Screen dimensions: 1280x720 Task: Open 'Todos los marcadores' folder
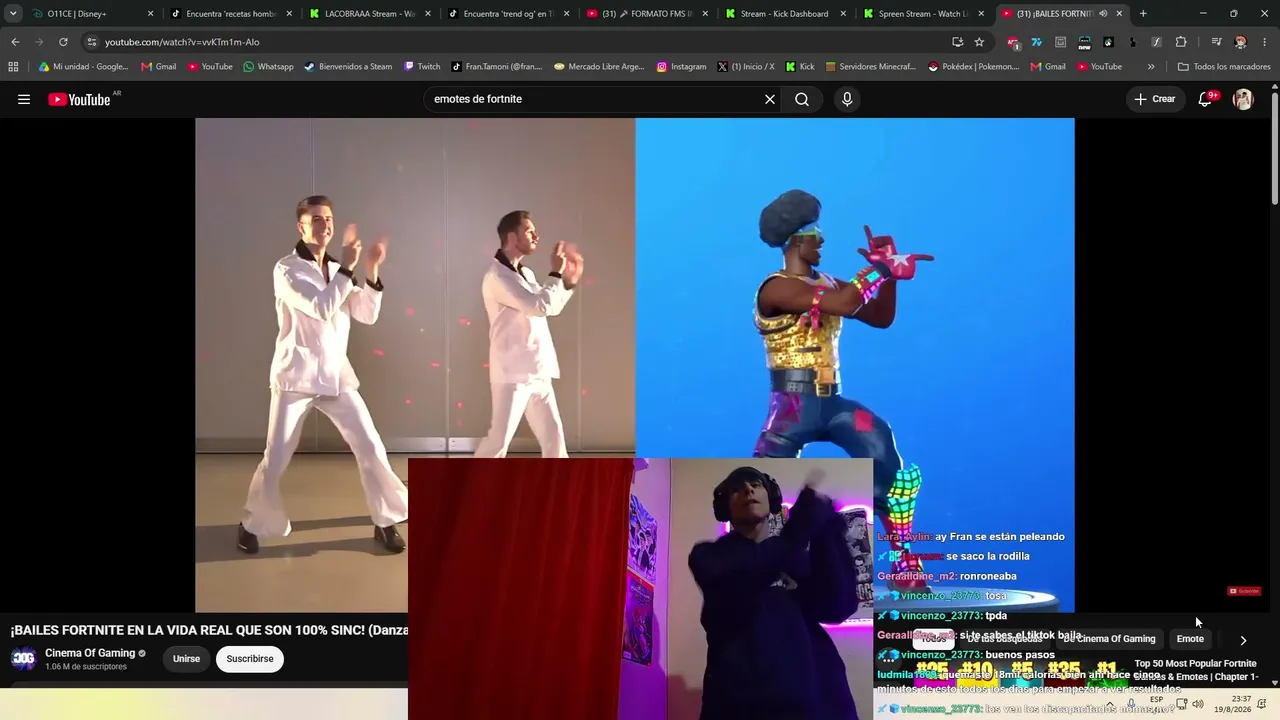tap(1224, 67)
